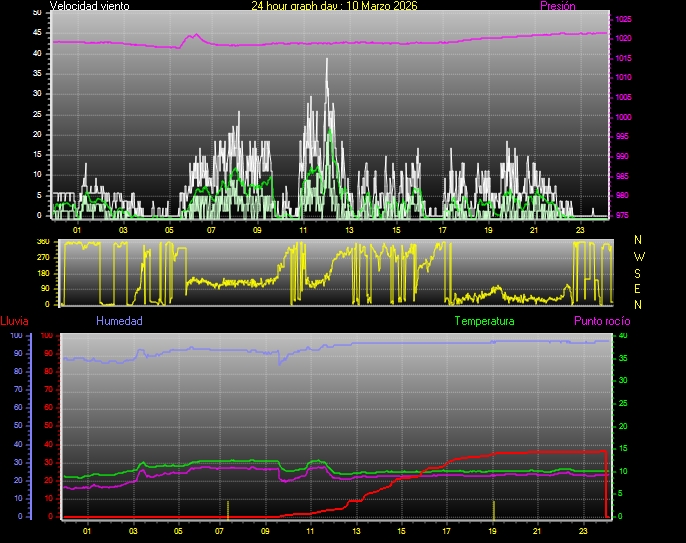Click the 360 wind direction axis value
This screenshot has height=543, width=686.
tap(42, 242)
